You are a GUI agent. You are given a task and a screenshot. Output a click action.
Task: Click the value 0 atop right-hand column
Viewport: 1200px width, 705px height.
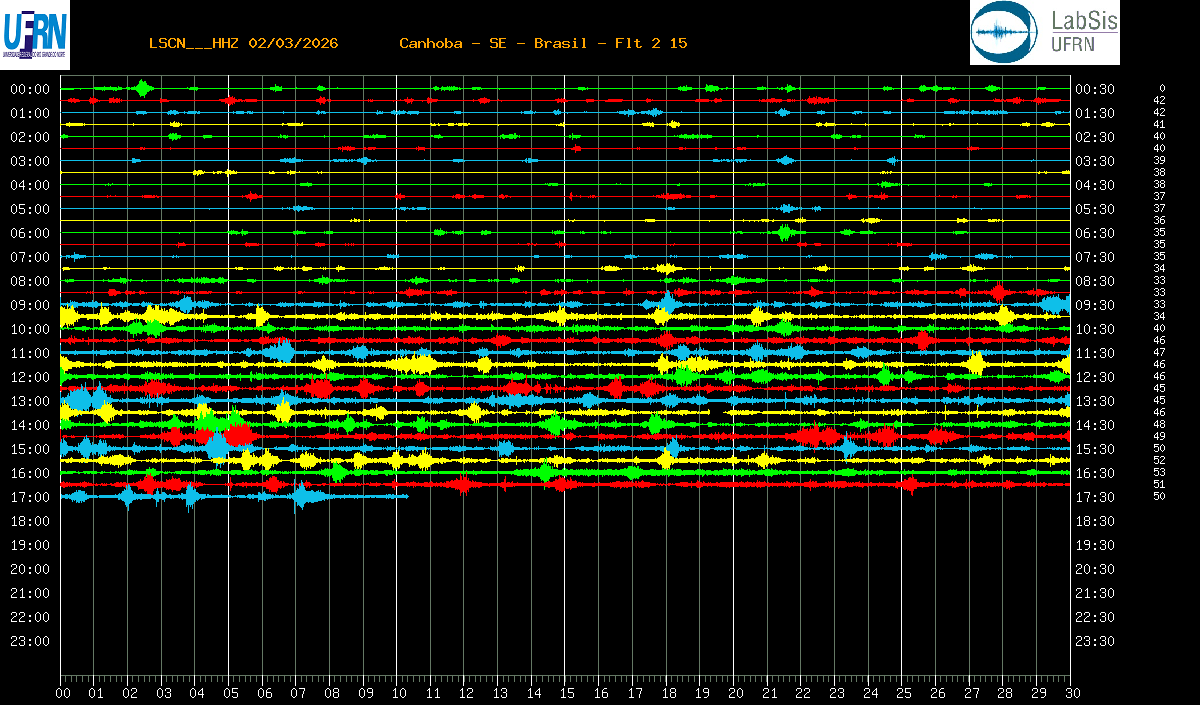(1162, 89)
